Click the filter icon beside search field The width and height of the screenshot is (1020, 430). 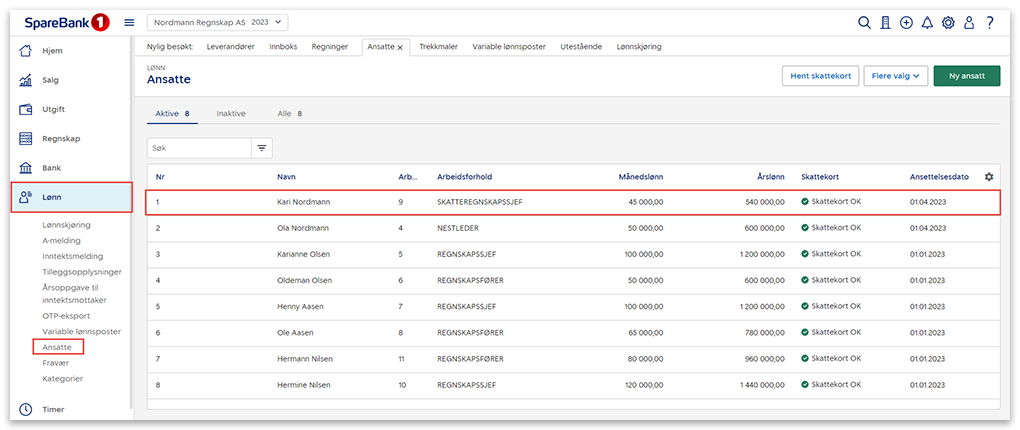tap(262, 148)
